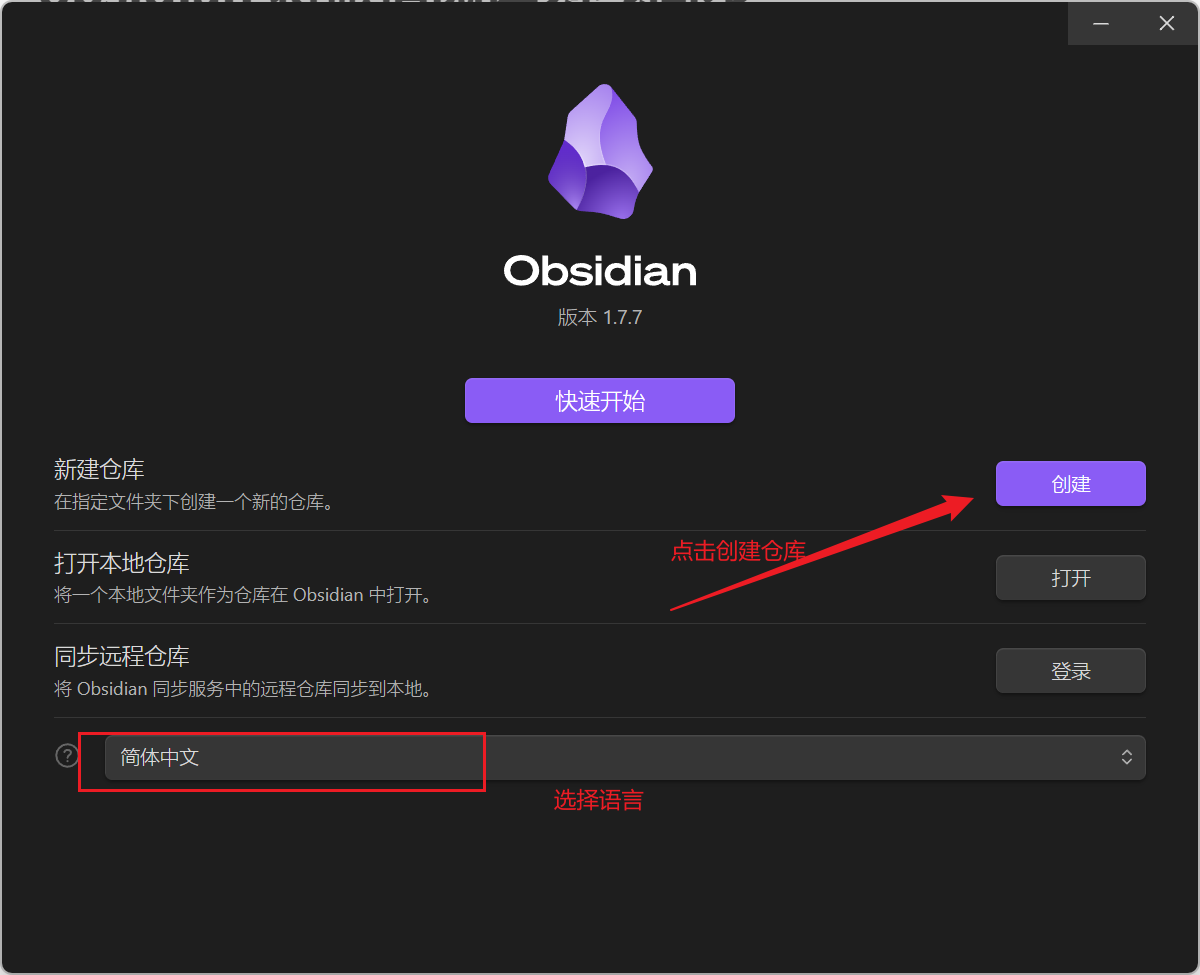Select the description under 新建仓库
The height and width of the screenshot is (975, 1200).
tap(194, 501)
